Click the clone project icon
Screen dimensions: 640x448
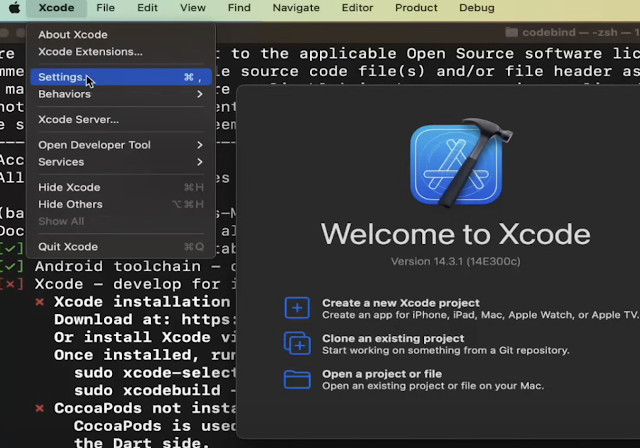click(297, 343)
